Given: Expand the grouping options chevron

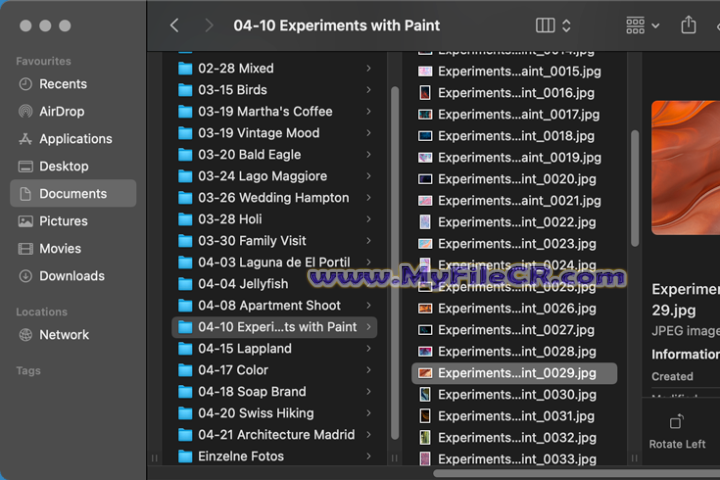Looking at the screenshot, I should [x=656, y=26].
